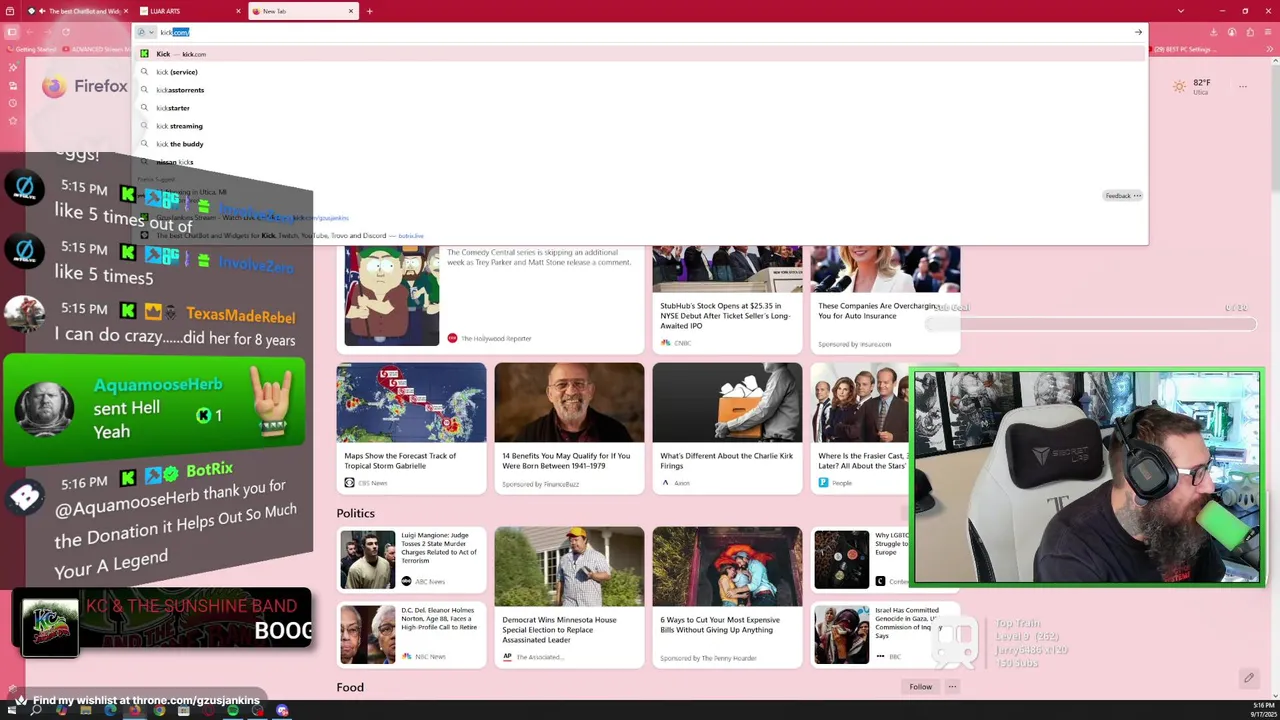Switch to 'The best ChatBot and Widgets' tab
Viewport: 1280px width, 720px height.
[78, 11]
